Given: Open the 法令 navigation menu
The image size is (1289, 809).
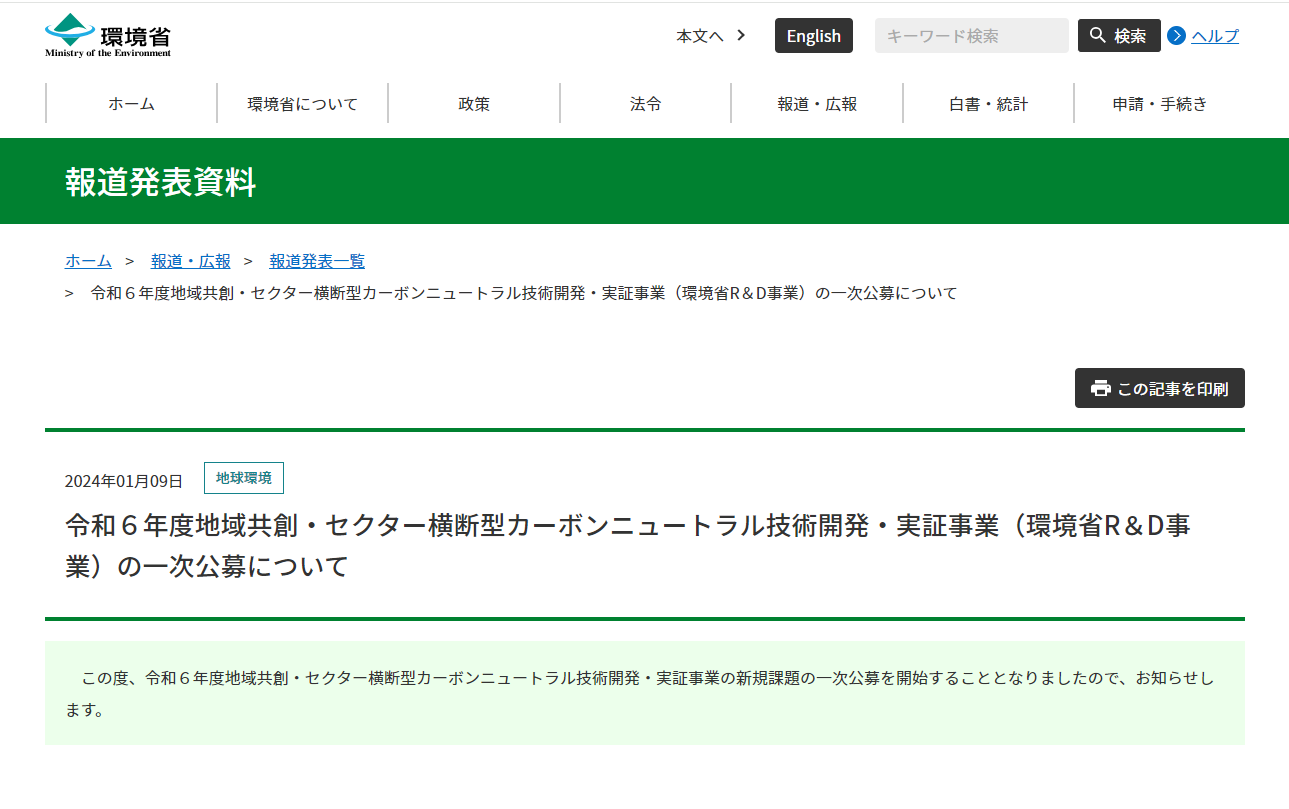Looking at the screenshot, I should tap(644, 103).
